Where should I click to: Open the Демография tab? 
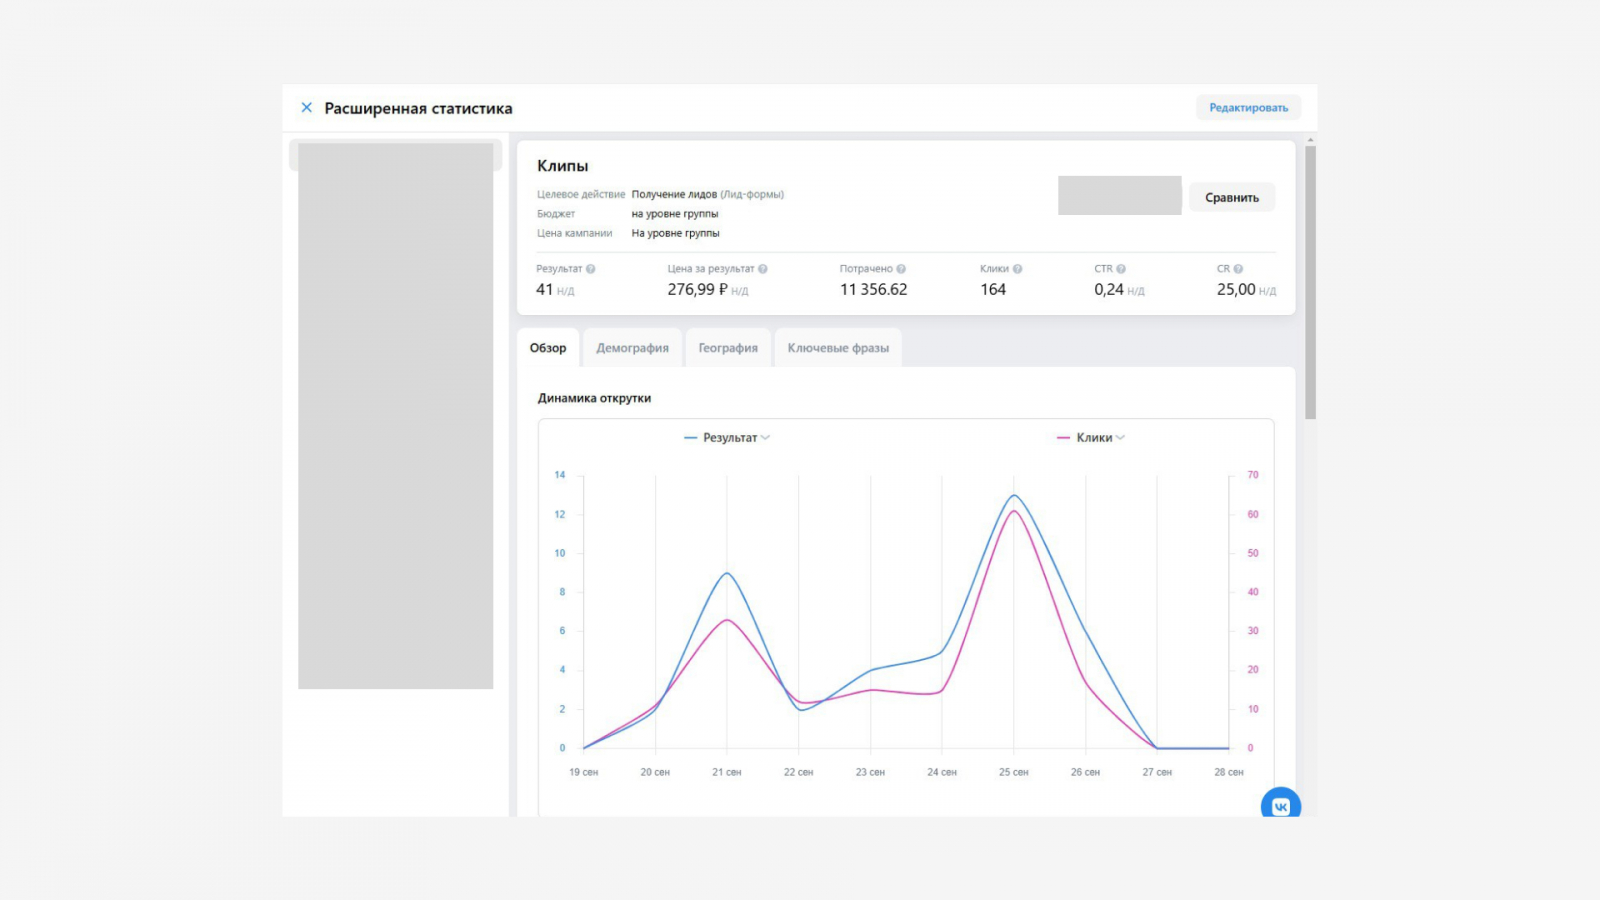(632, 348)
